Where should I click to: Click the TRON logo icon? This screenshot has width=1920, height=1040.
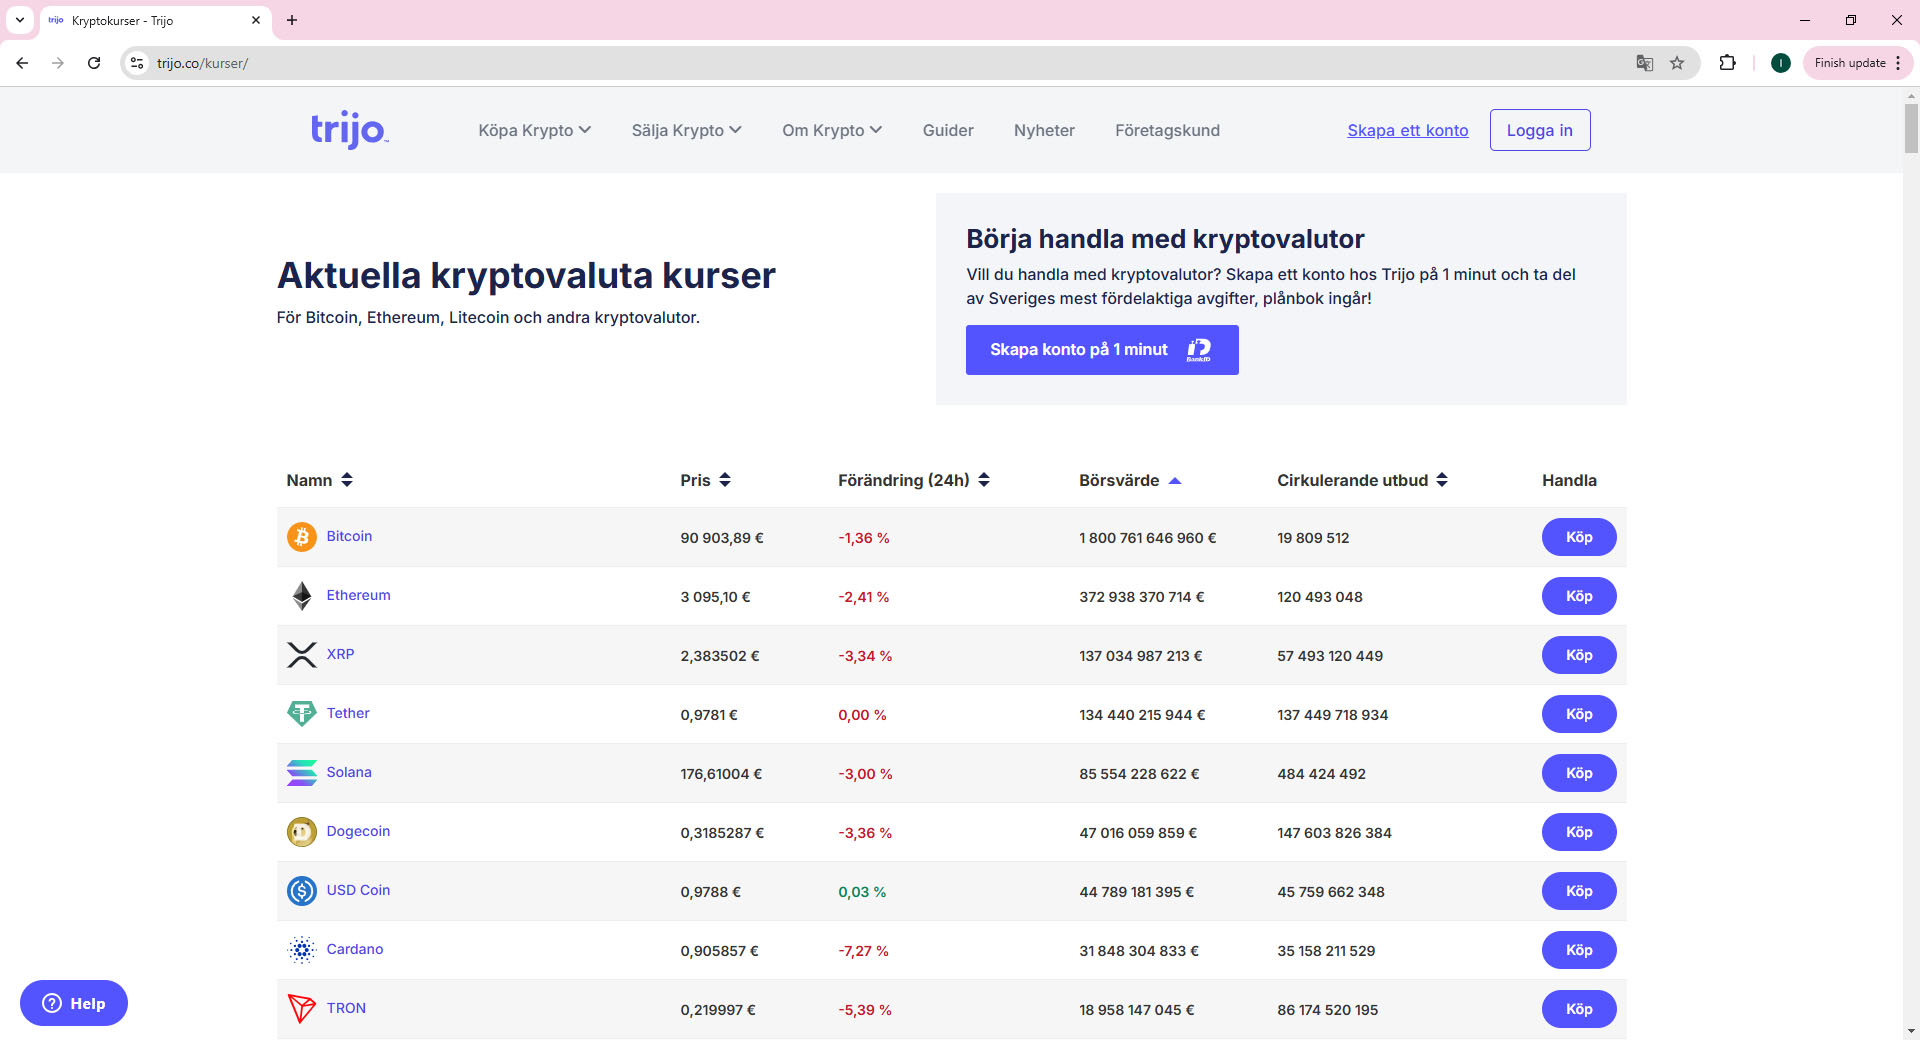pos(301,1009)
